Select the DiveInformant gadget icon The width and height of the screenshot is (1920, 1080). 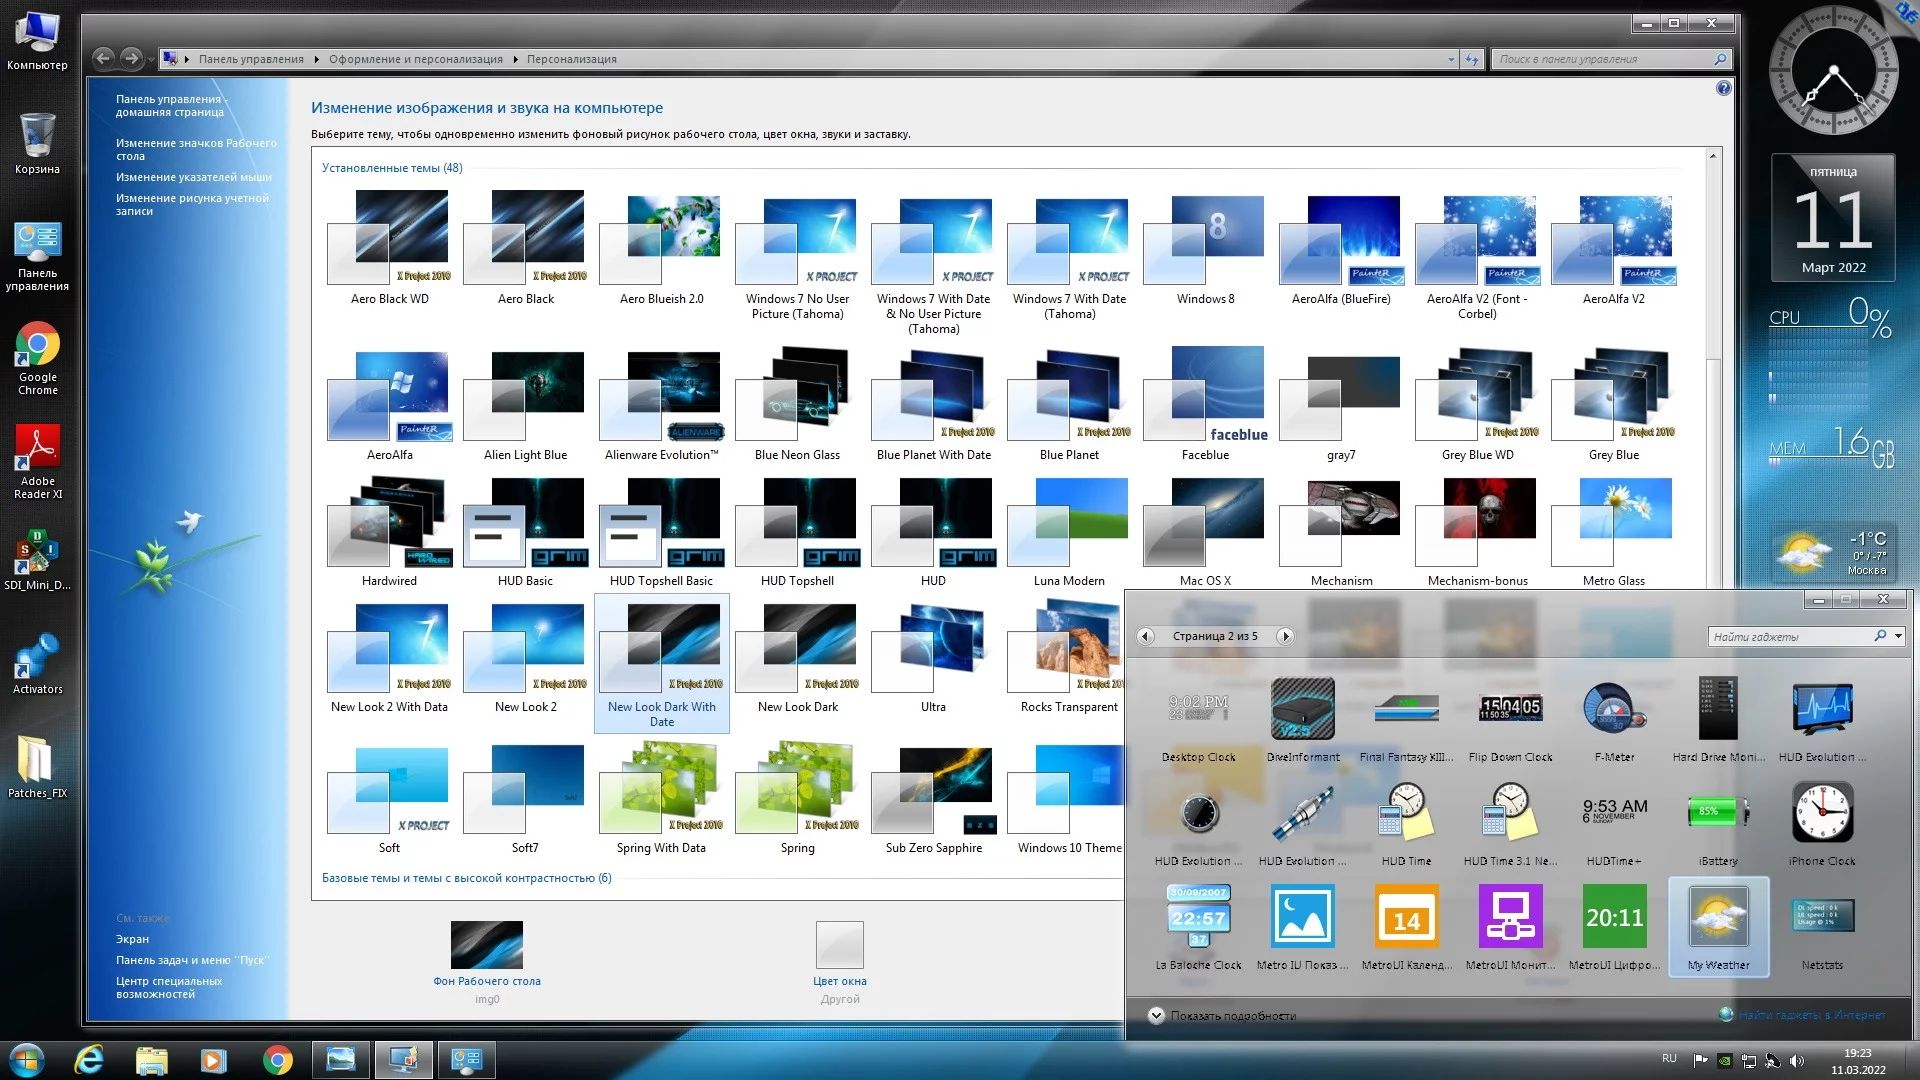coord(1302,709)
